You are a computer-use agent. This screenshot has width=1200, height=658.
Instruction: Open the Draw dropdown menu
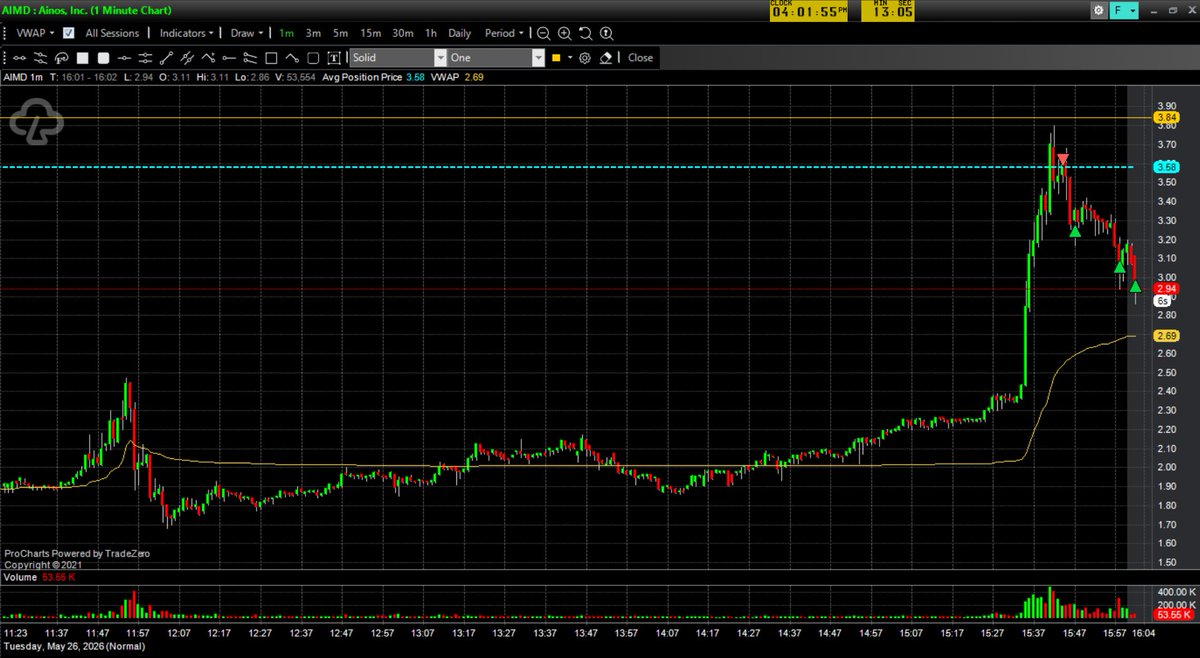(247, 33)
